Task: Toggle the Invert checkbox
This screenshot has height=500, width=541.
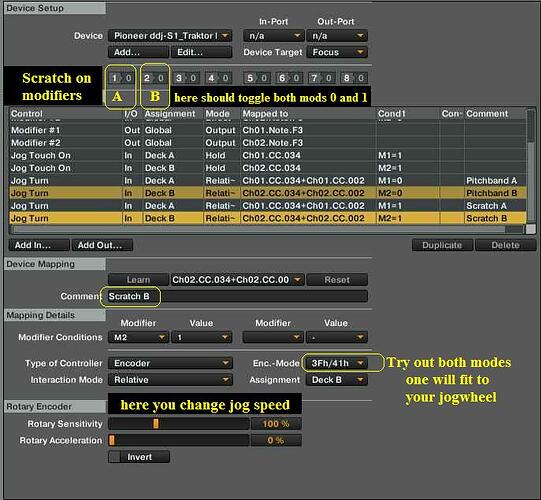Action: (114, 457)
